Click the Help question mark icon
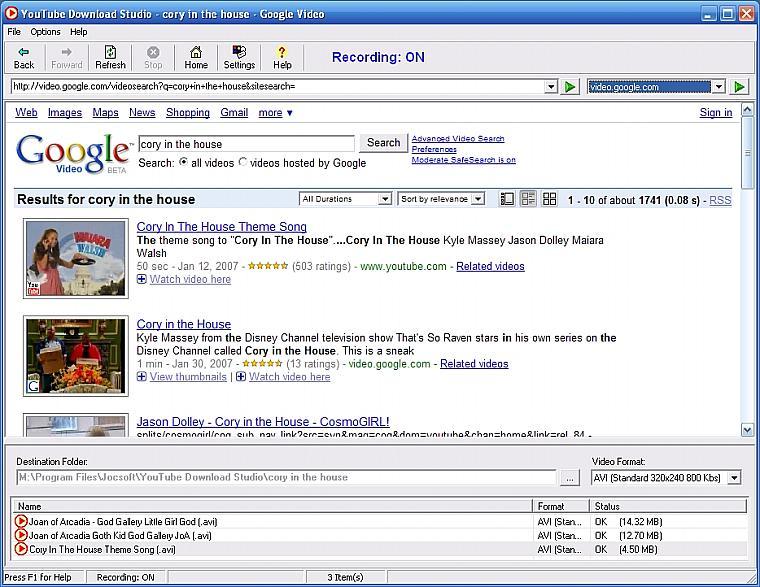The height and width of the screenshot is (587, 760). click(282, 53)
